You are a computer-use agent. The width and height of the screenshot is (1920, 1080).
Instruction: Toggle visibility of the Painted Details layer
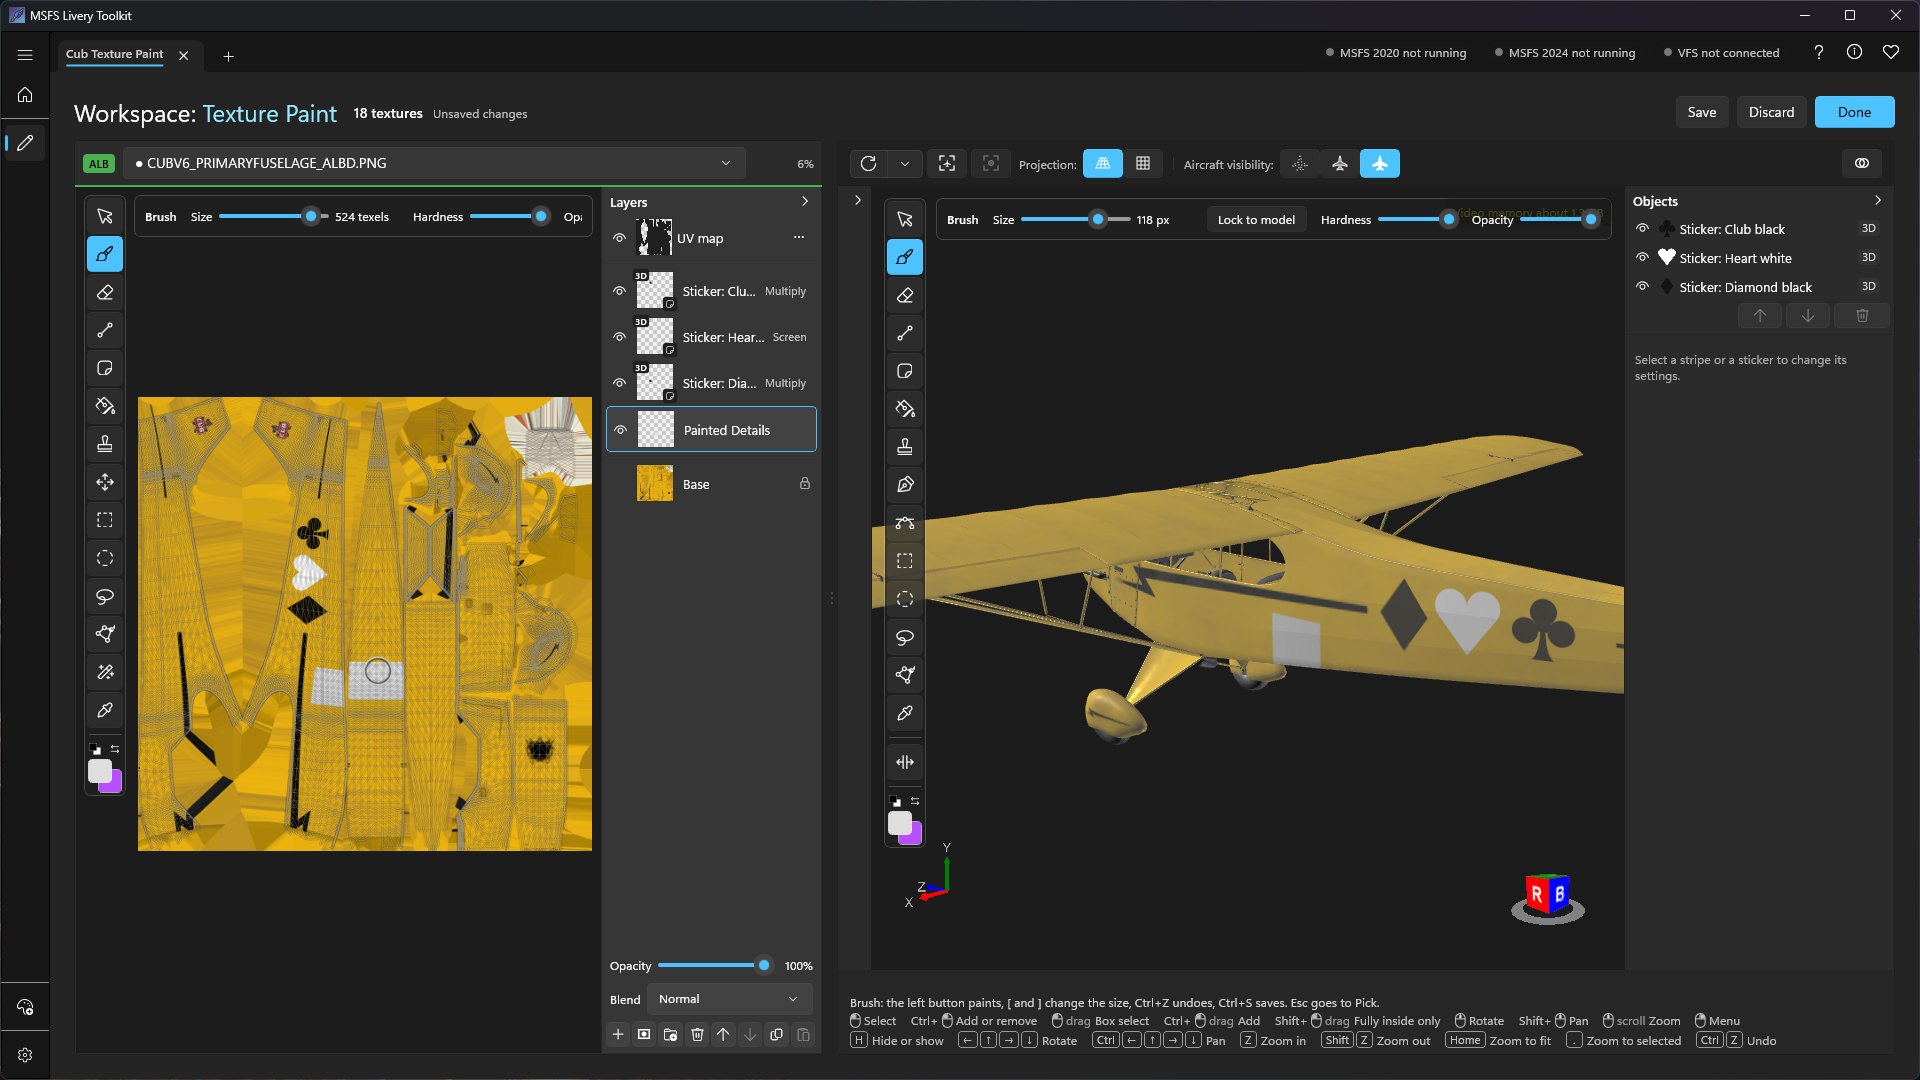[x=620, y=430]
